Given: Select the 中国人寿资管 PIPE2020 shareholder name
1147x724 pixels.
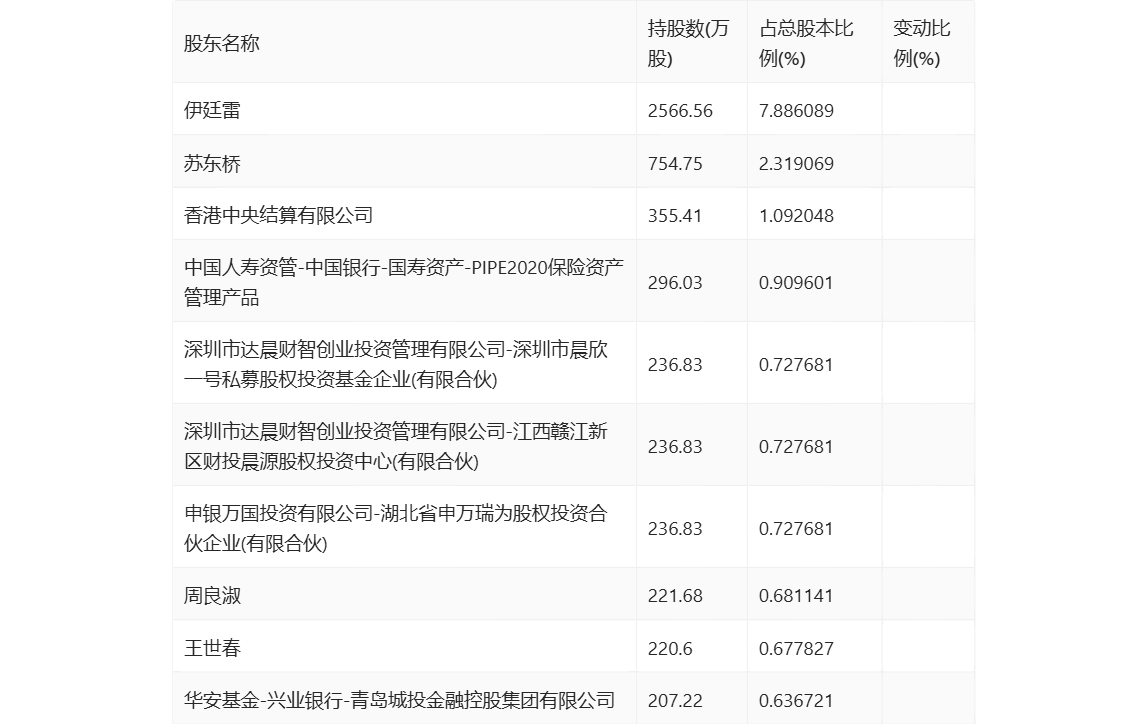Looking at the screenshot, I should pyautogui.click(x=404, y=282).
